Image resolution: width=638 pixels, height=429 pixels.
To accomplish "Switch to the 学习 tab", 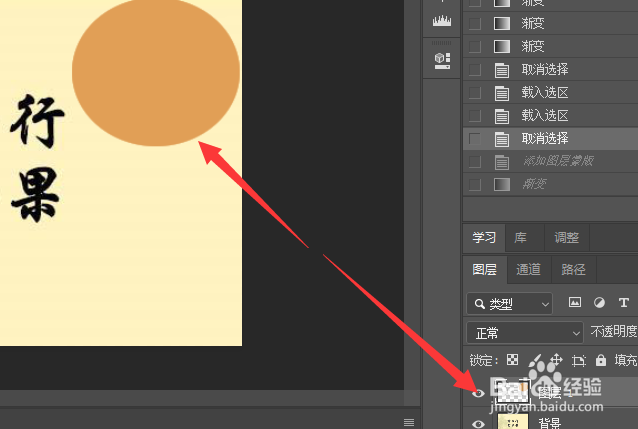I will click(x=484, y=238).
